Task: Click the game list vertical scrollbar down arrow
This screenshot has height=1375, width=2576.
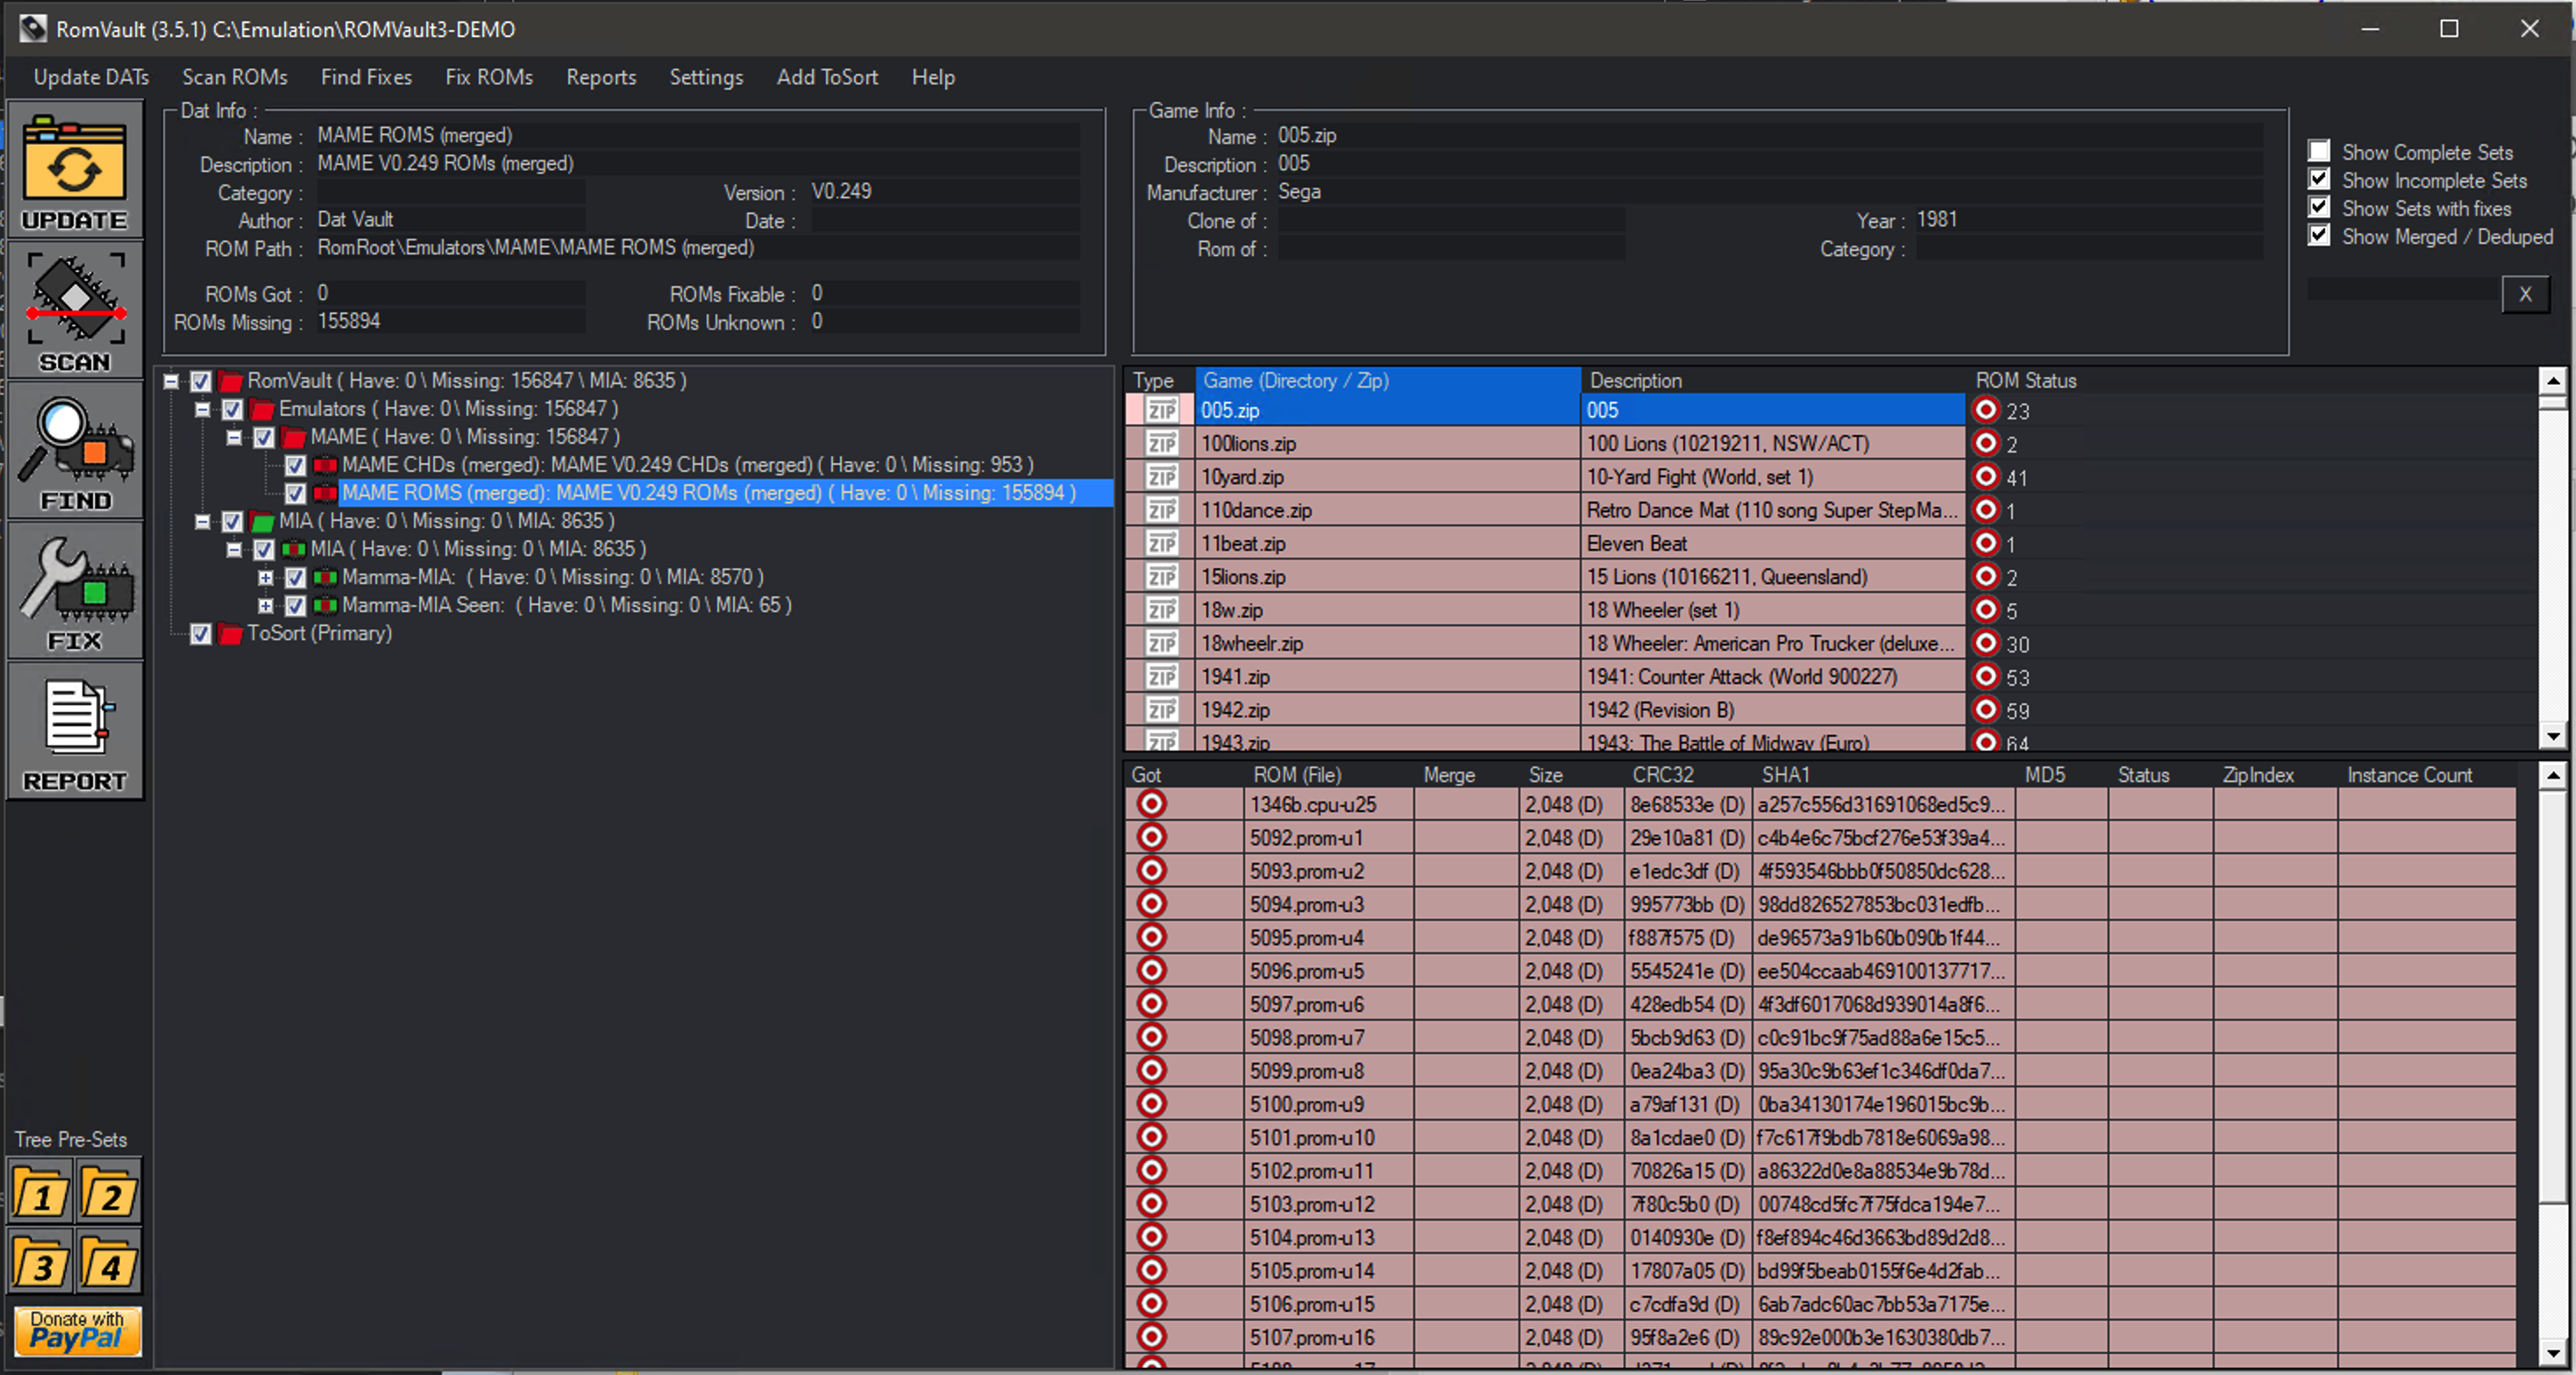Action: point(2553,736)
